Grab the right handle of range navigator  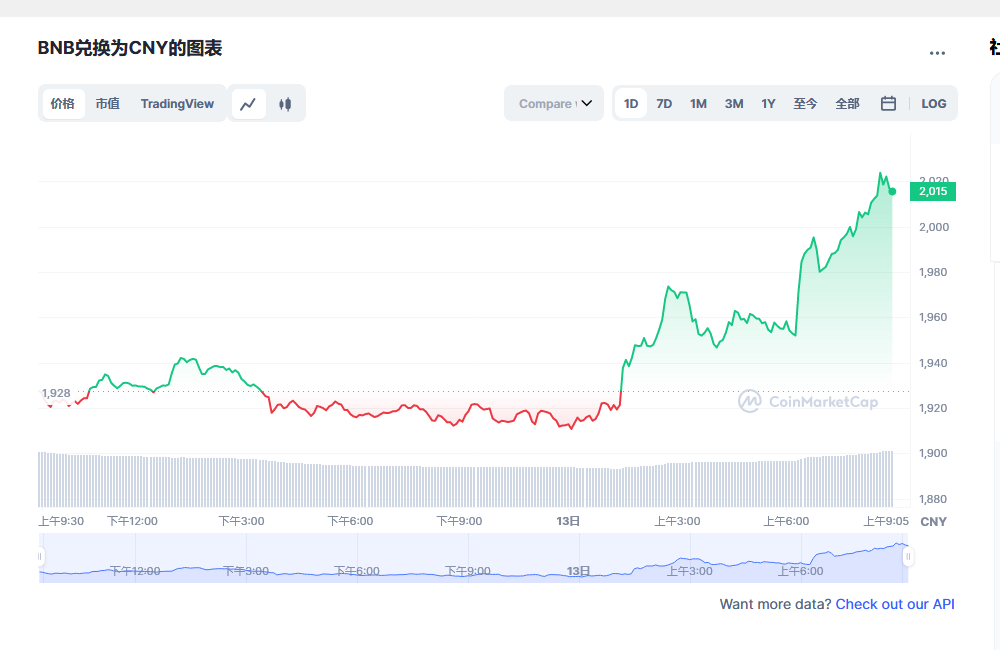(908, 557)
